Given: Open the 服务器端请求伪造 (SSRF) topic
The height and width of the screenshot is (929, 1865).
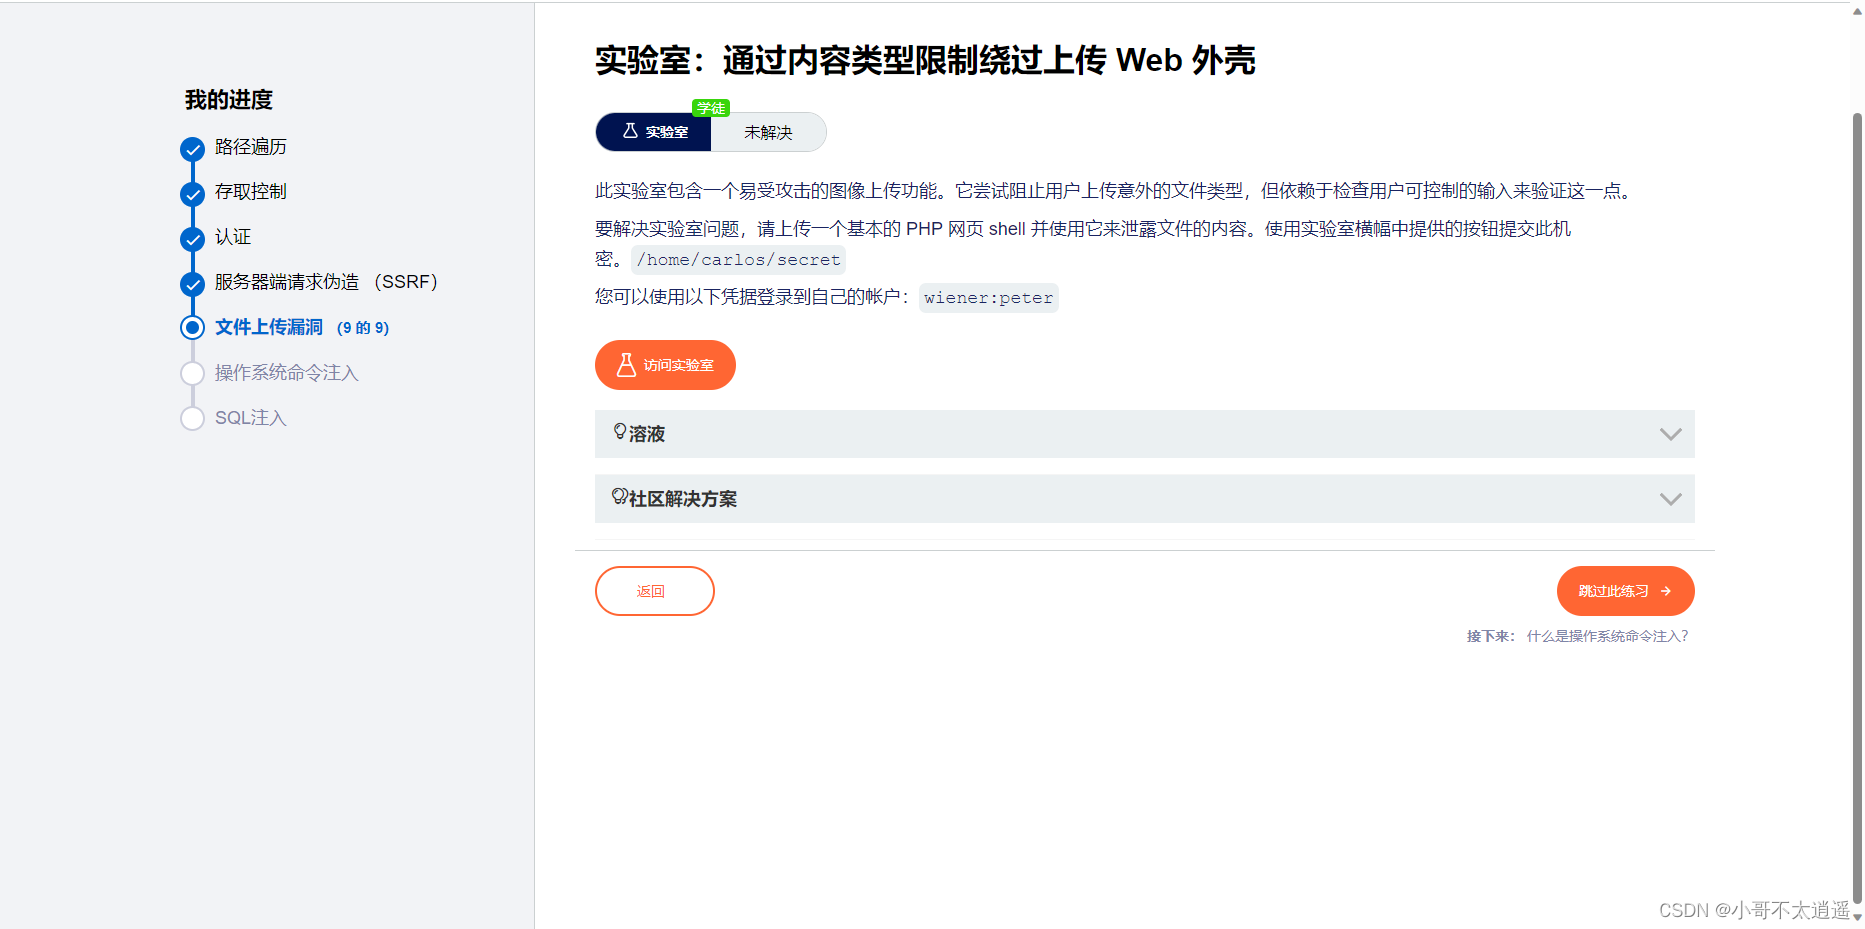Looking at the screenshot, I should (x=326, y=282).
